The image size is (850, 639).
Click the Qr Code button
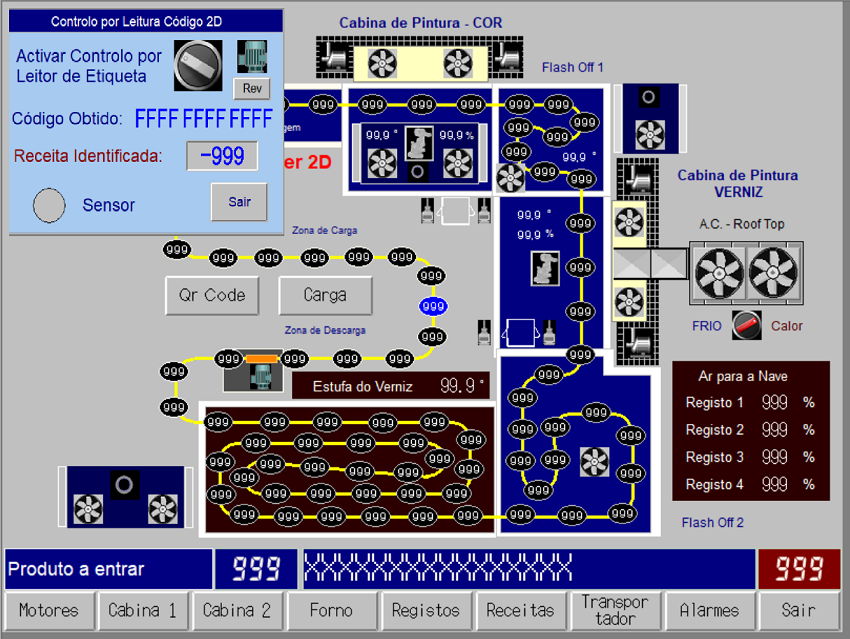(x=212, y=296)
